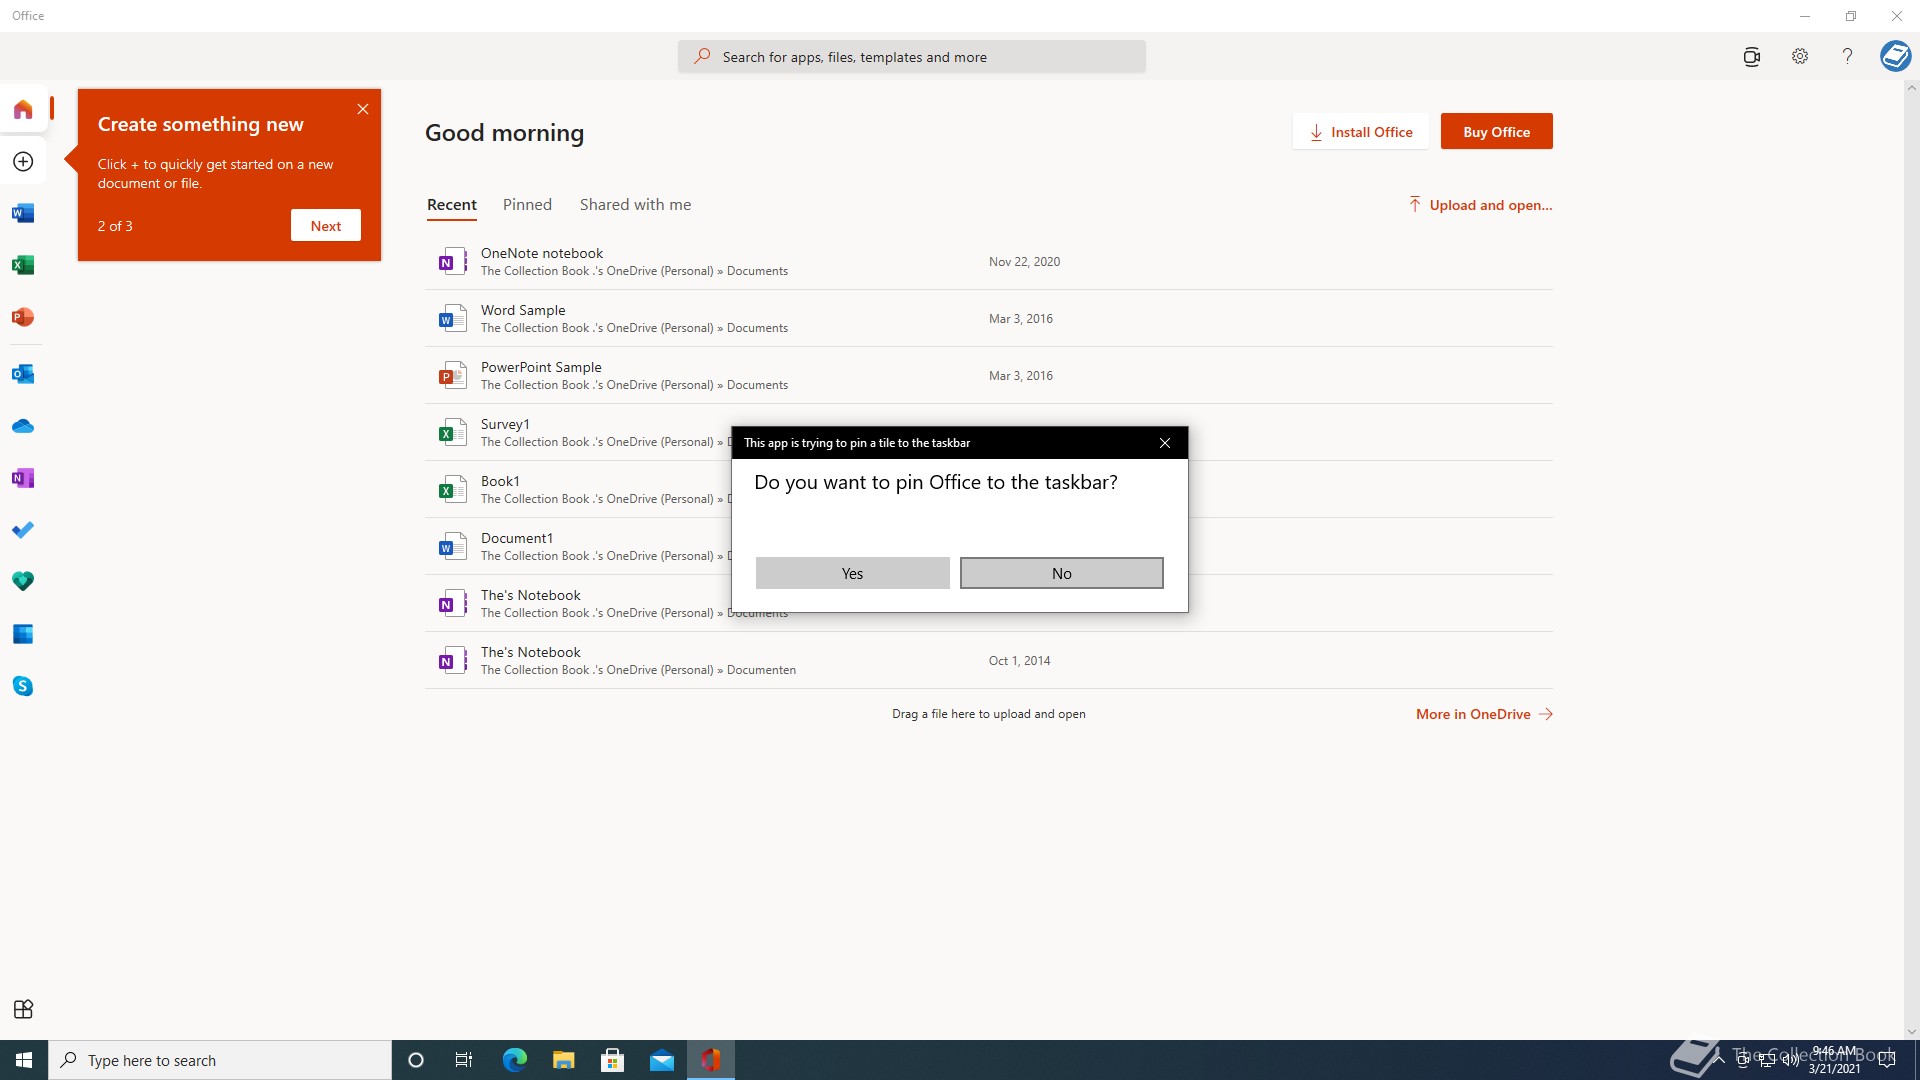
Task: Click the Document1 Word file icon
Action: pos(452,547)
